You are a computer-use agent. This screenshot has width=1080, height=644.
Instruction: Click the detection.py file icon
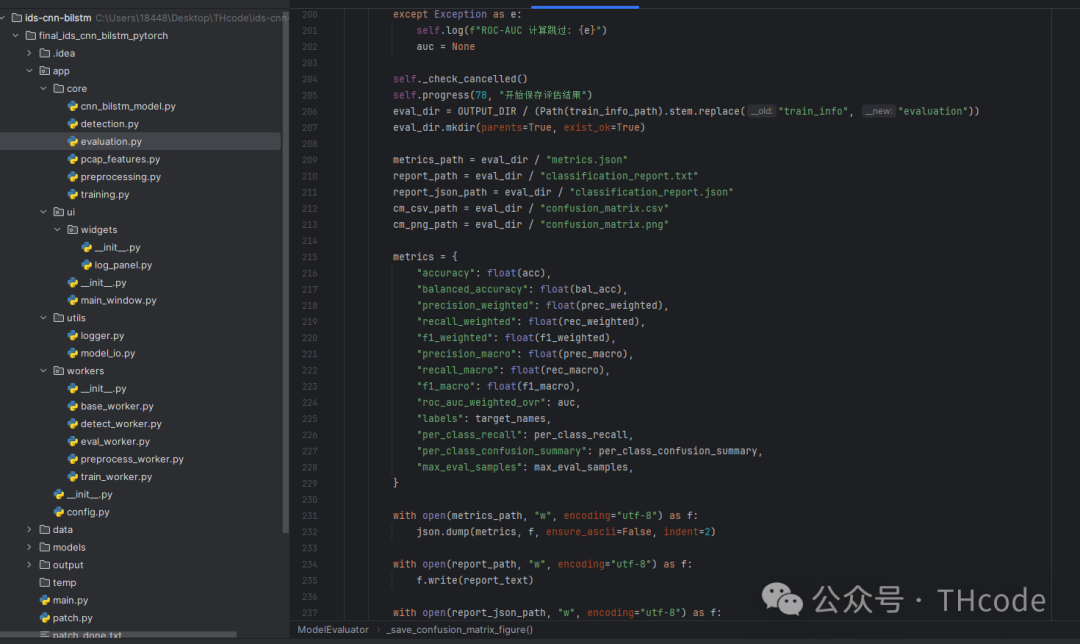[x=72, y=124]
